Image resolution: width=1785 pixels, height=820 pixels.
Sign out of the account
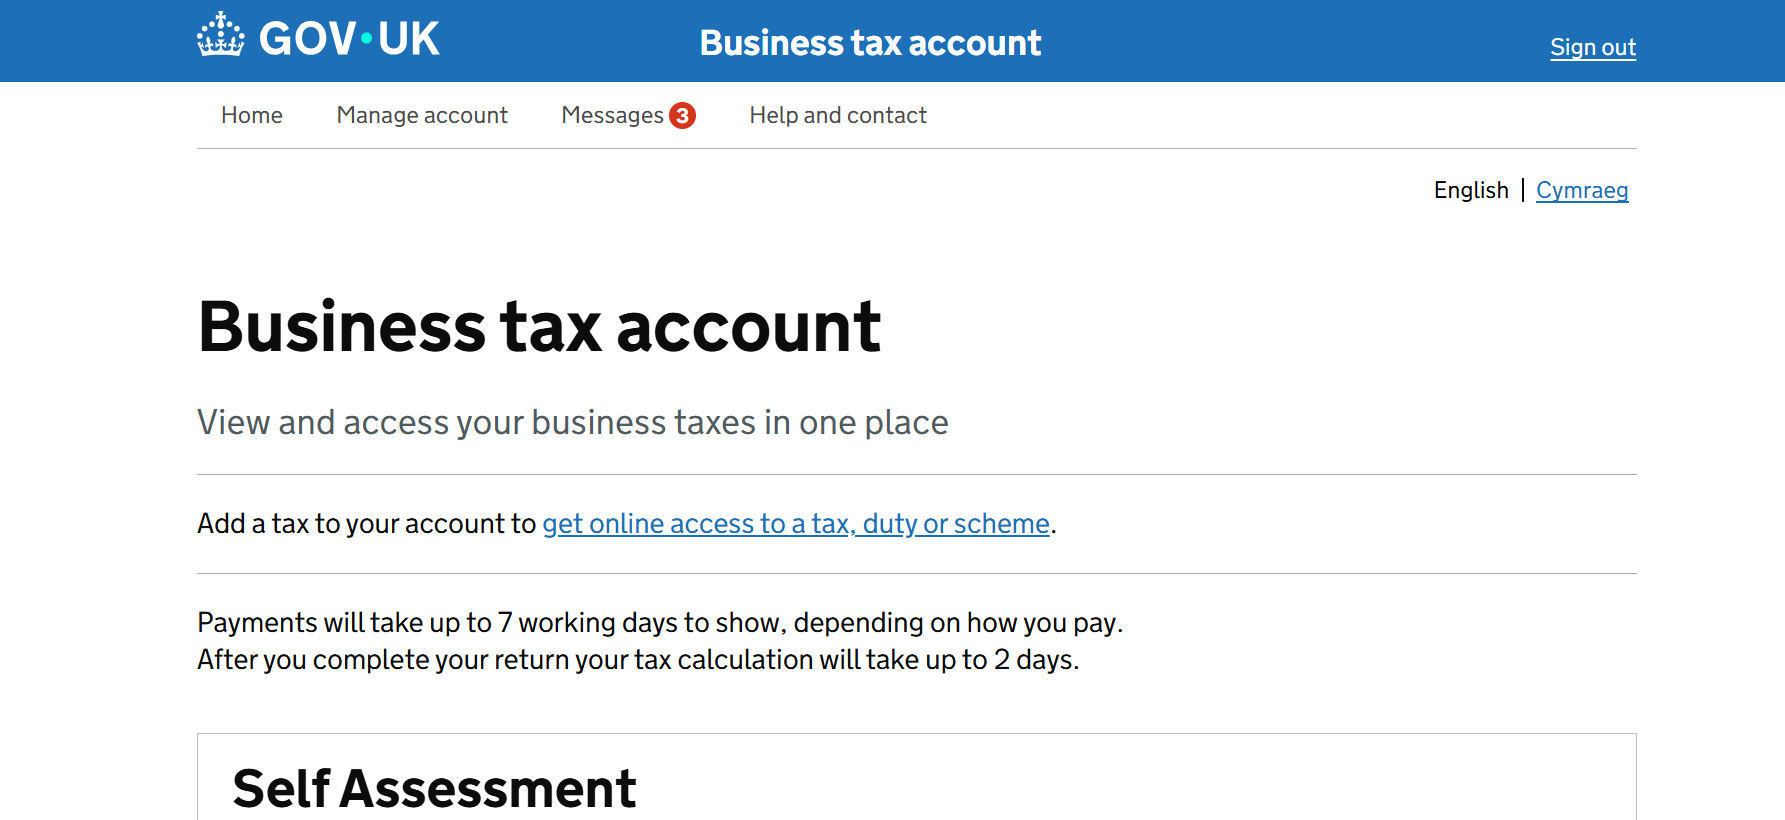tap(1592, 47)
